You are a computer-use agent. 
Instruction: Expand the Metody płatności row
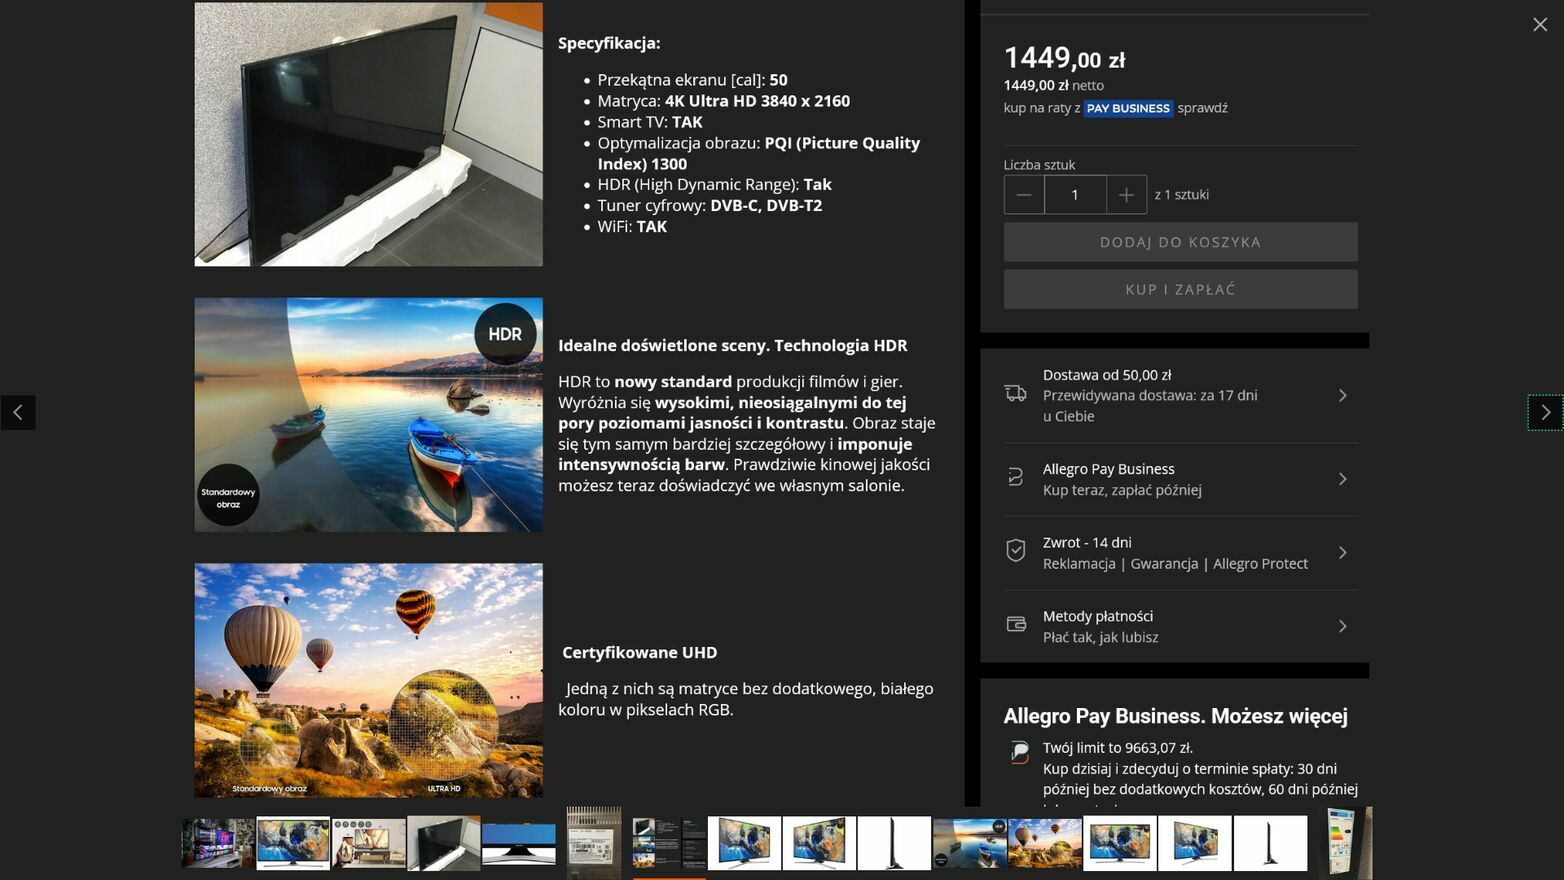tap(1180, 626)
